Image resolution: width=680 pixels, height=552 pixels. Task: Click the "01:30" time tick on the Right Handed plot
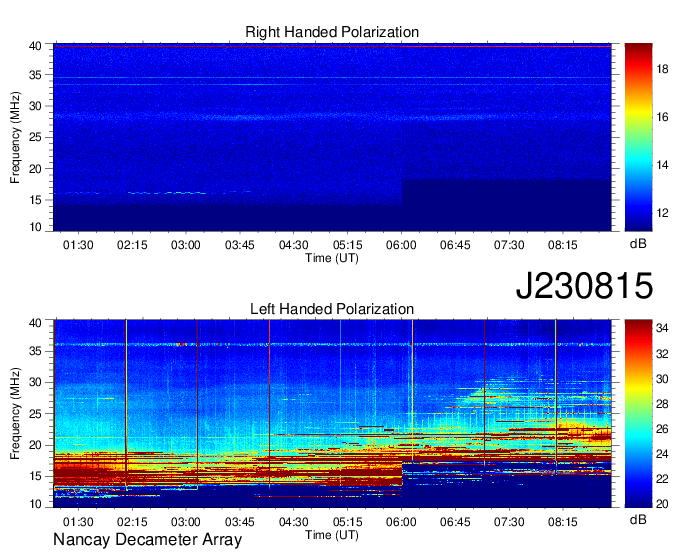pos(78,245)
